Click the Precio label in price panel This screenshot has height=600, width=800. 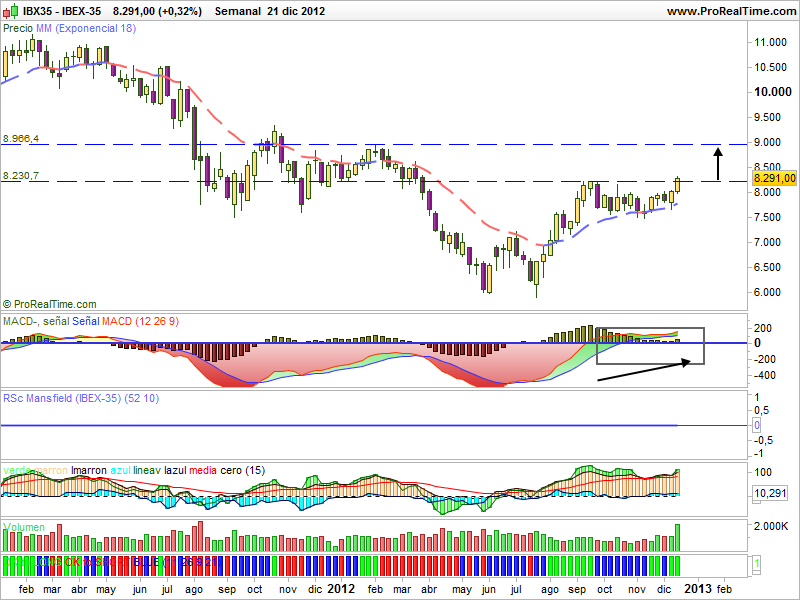18,29
